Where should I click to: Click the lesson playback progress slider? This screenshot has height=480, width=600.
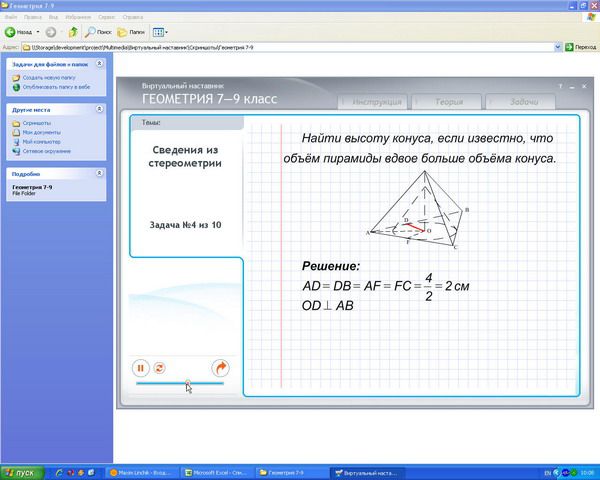pos(180,383)
